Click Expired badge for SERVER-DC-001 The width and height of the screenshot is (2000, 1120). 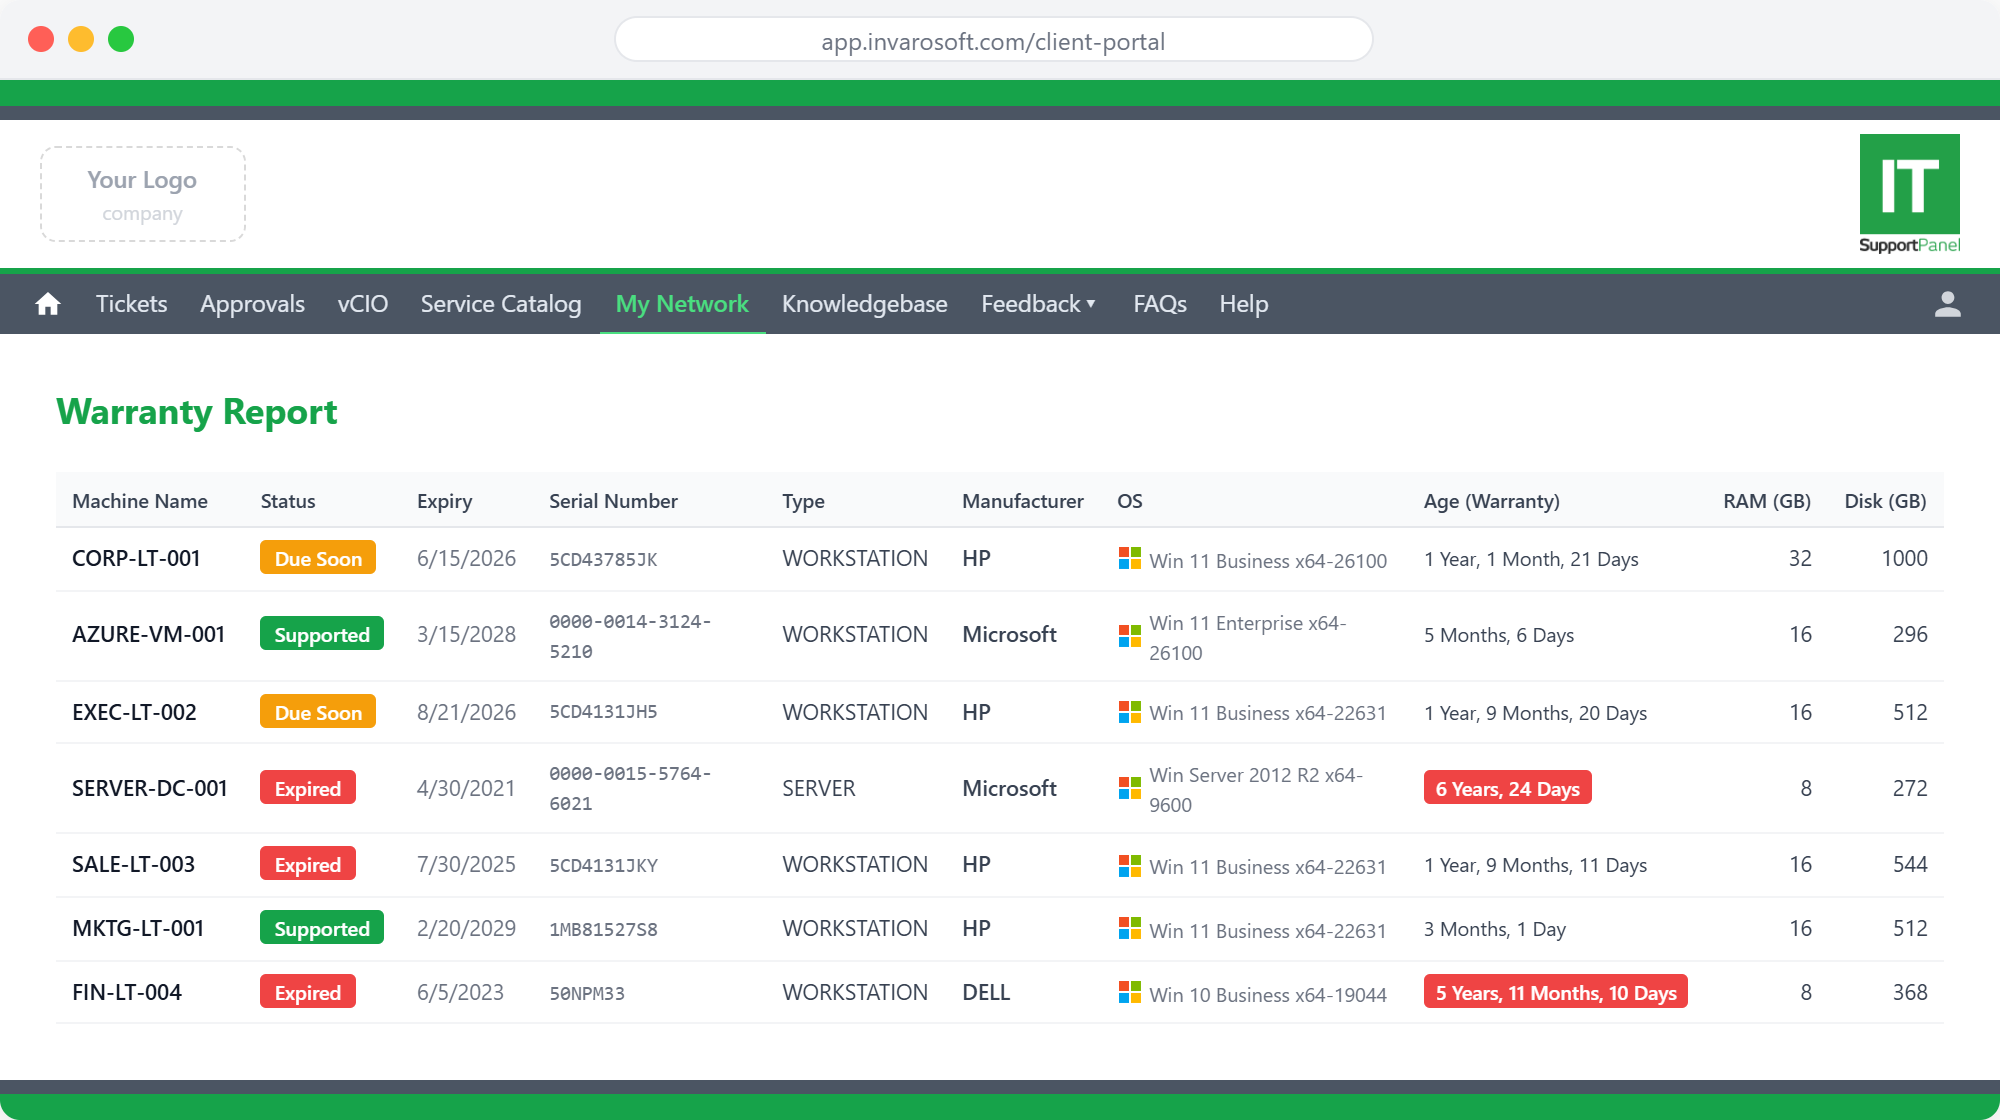click(308, 789)
